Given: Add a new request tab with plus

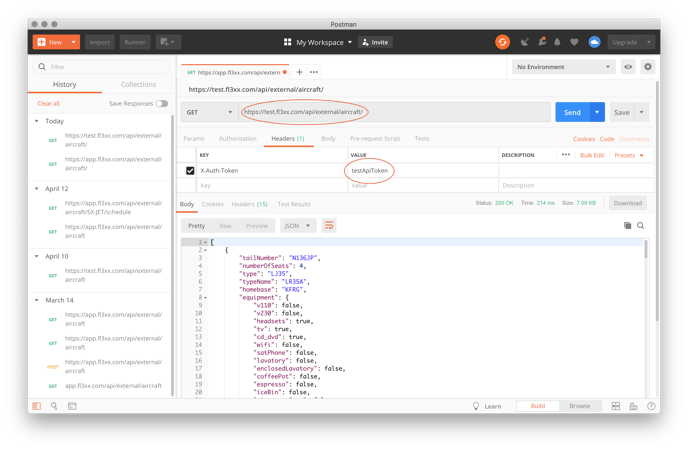Looking at the screenshot, I should point(299,72).
